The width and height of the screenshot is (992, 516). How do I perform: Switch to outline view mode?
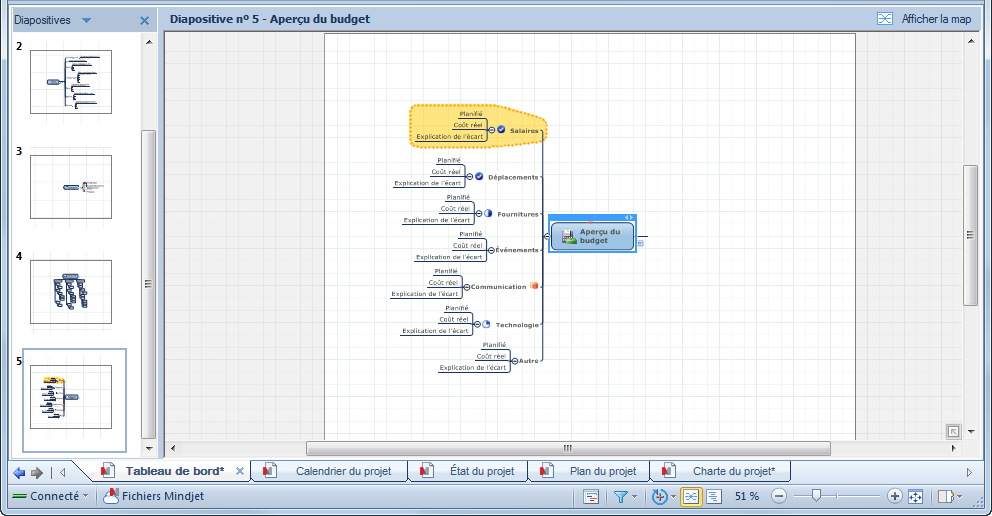(x=714, y=496)
